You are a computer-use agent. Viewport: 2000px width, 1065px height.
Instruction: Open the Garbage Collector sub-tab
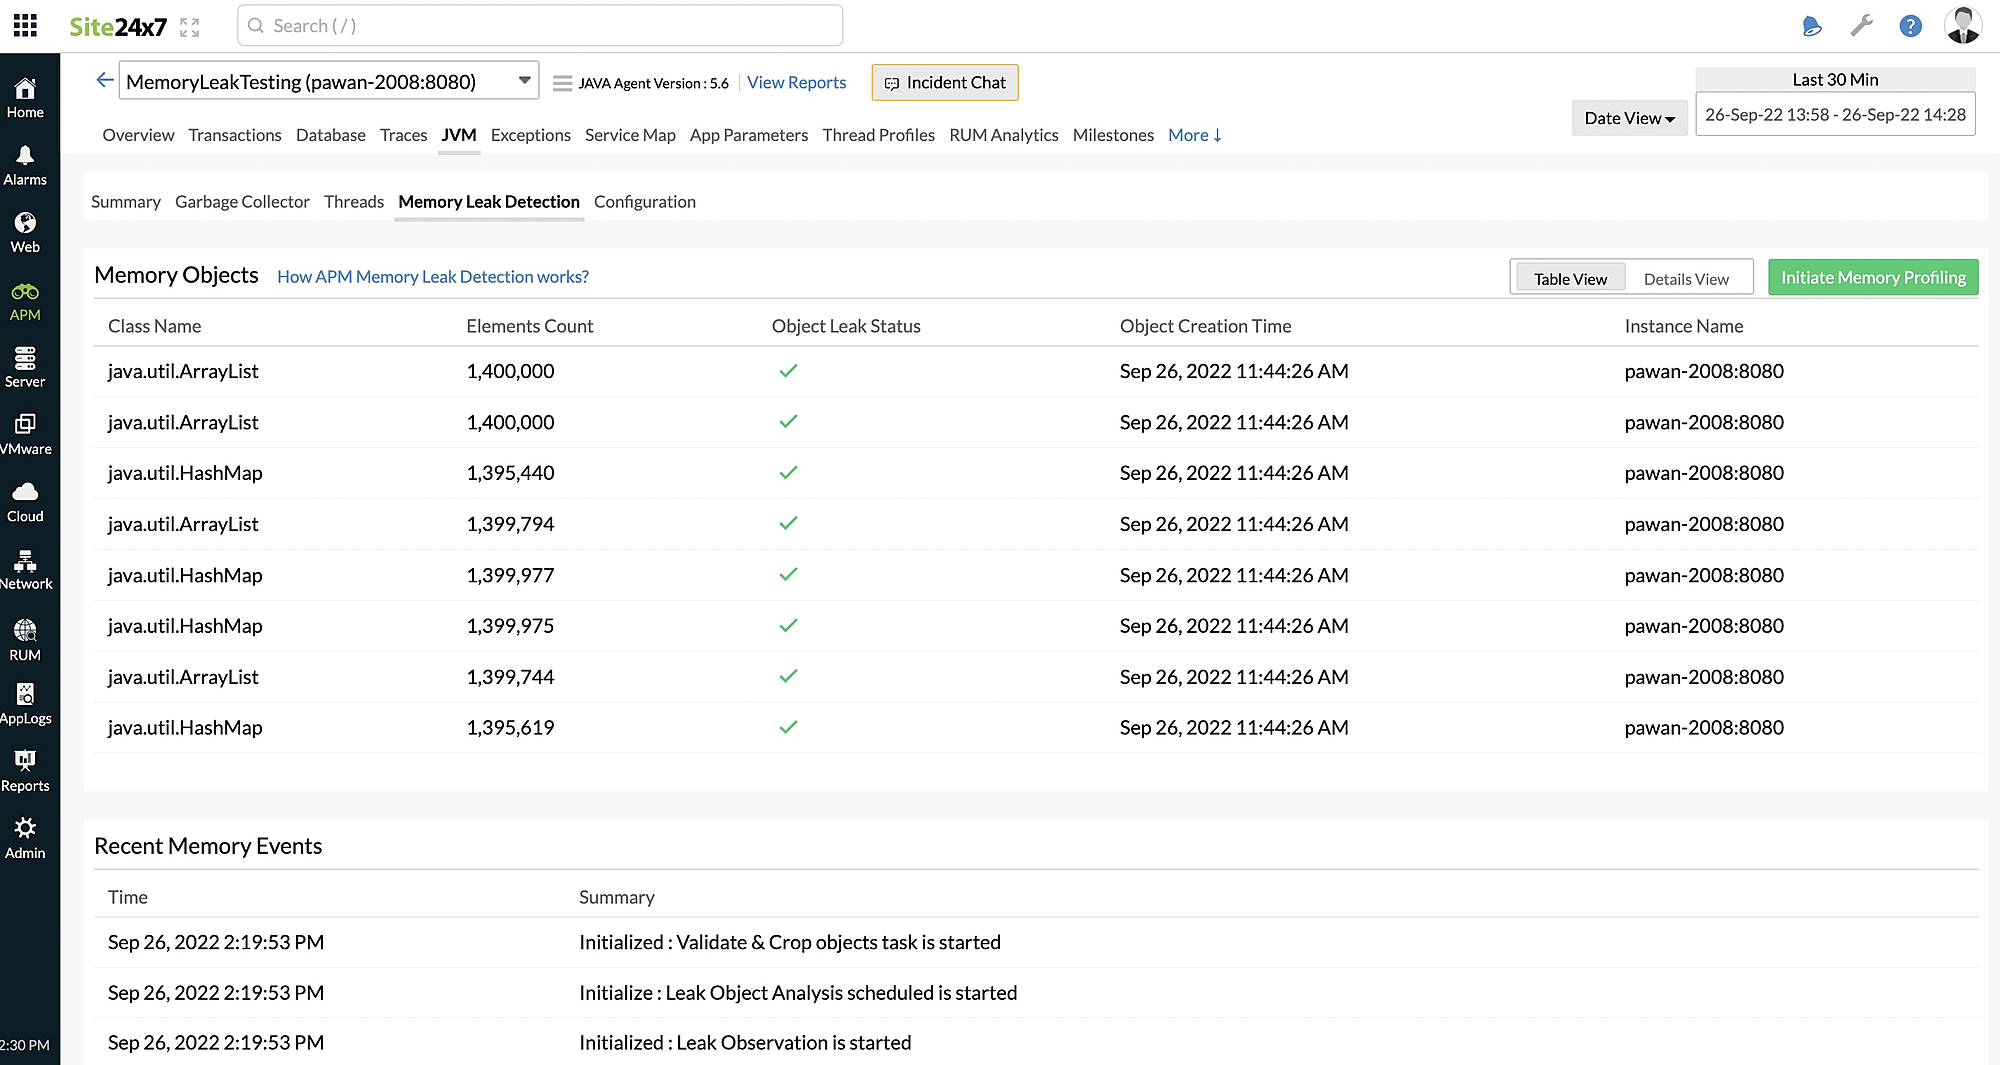(242, 202)
